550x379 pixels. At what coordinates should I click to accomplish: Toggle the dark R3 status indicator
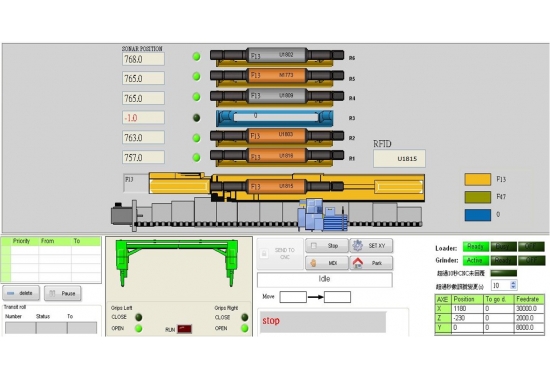pos(197,118)
